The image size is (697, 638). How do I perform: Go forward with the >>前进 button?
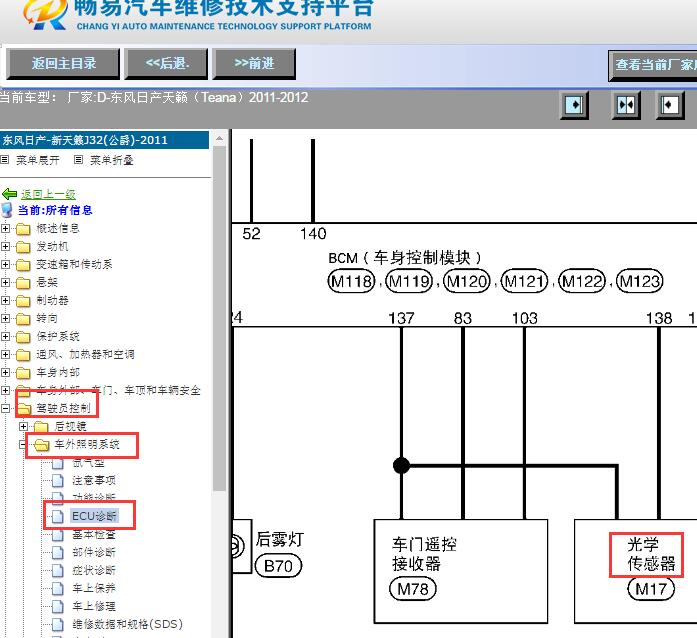pos(254,64)
